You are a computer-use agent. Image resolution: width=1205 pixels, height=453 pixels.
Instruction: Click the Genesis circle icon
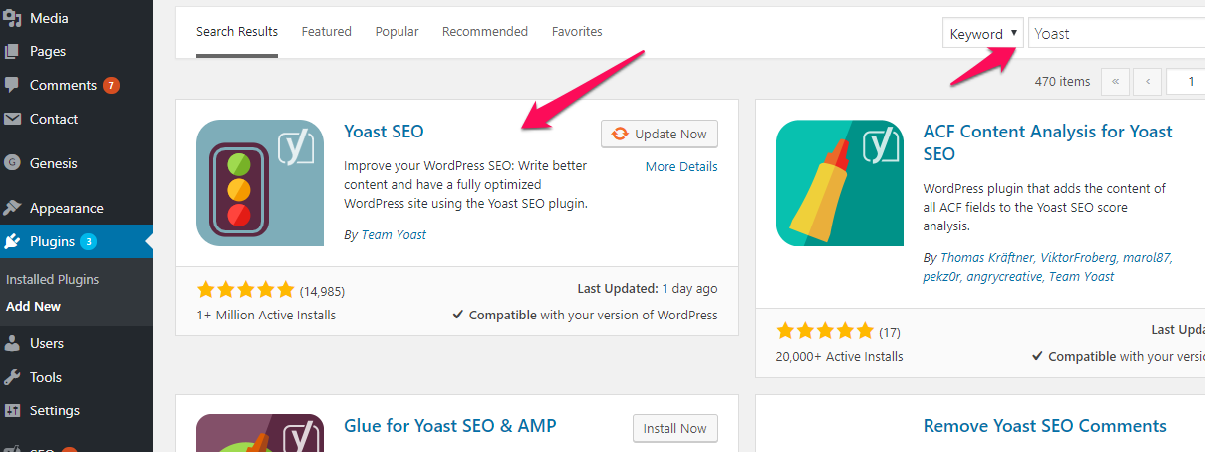click(12, 163)
